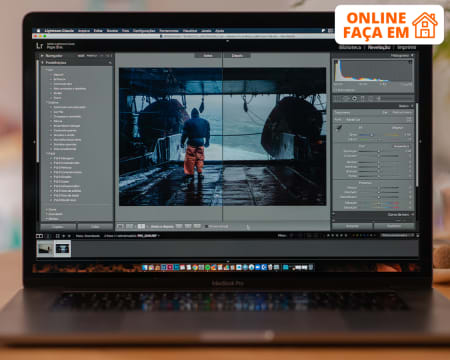Open the Apple menu
This screenshot has height=360, width=450.
(38, 30)
